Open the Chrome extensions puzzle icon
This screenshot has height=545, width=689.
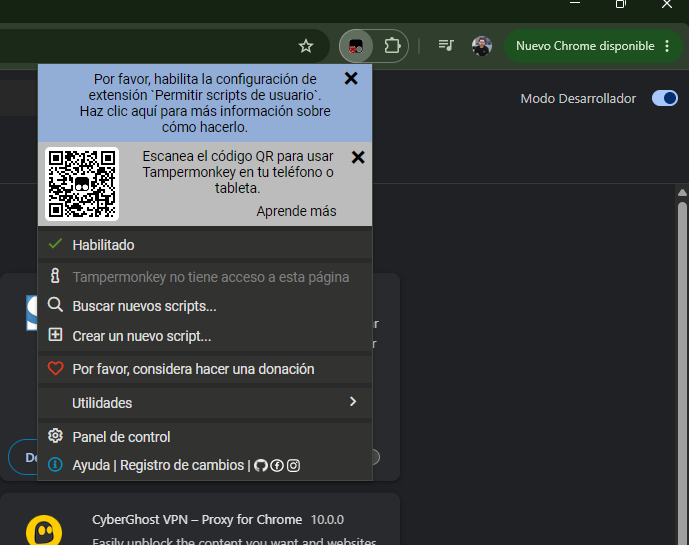tap(392, 46)
